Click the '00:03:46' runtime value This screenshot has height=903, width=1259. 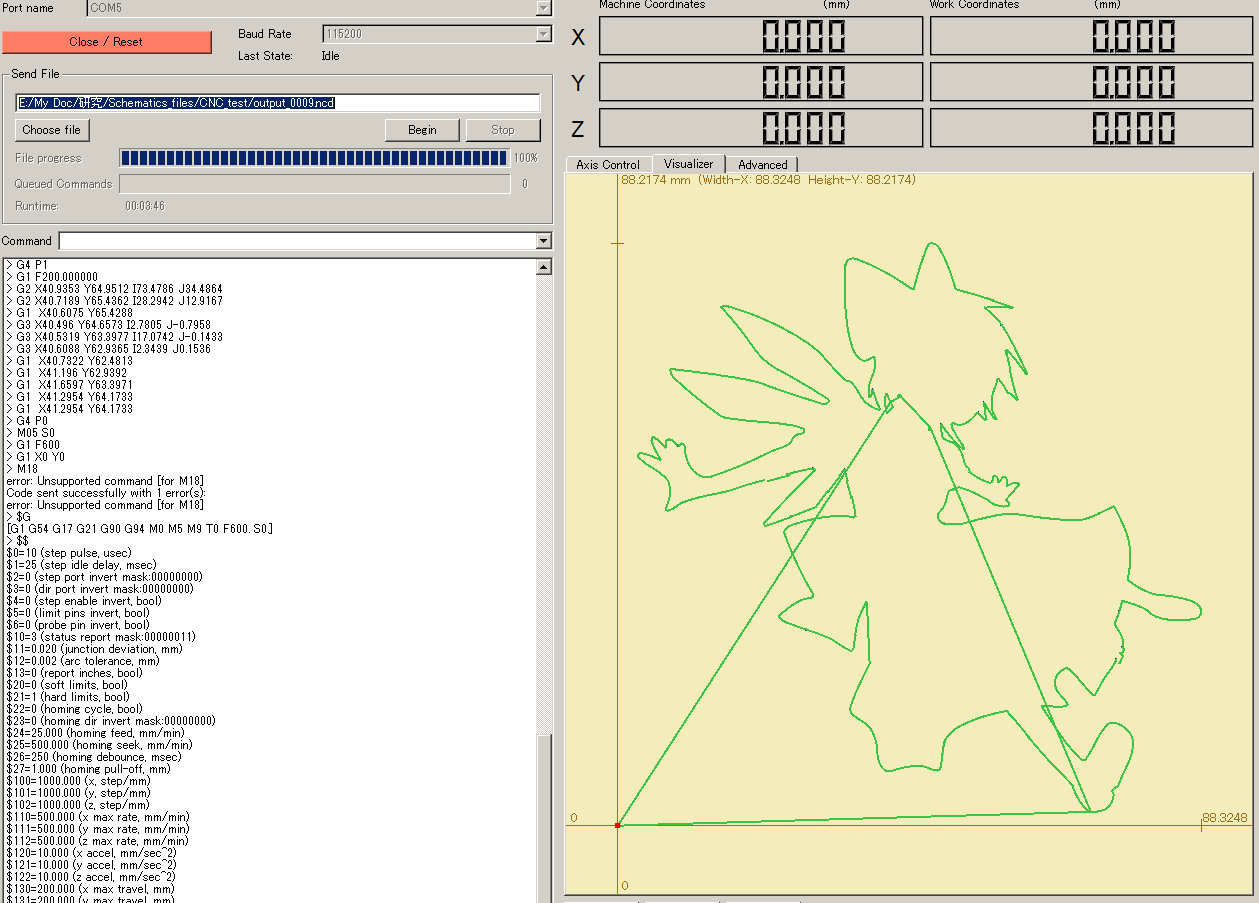click(145, 206)
